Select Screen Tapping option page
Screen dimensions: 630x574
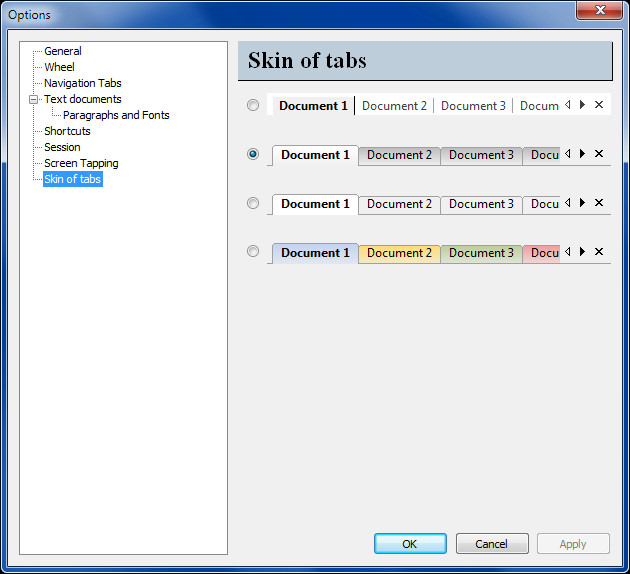click(x=81, y=163)
